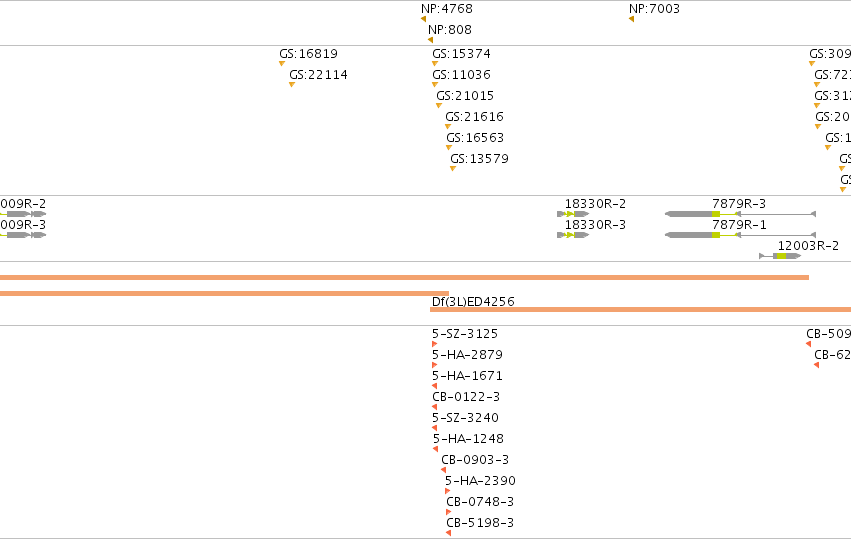Select the 18330R-3 transcript label
Image resolution: width=851 pixels, height=539 pixels.
595,225
